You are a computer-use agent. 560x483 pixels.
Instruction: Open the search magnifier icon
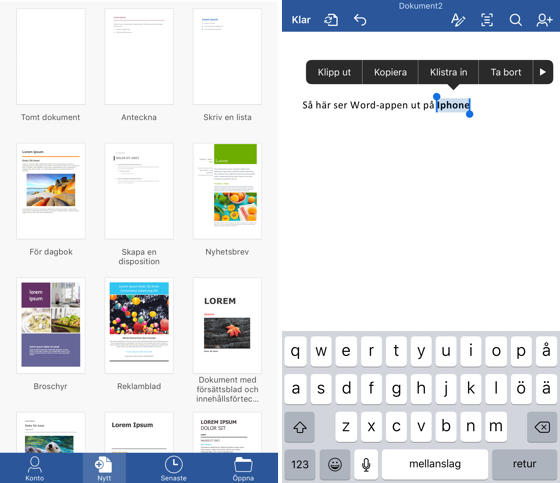pyautogui.click(x=515, y=20)
